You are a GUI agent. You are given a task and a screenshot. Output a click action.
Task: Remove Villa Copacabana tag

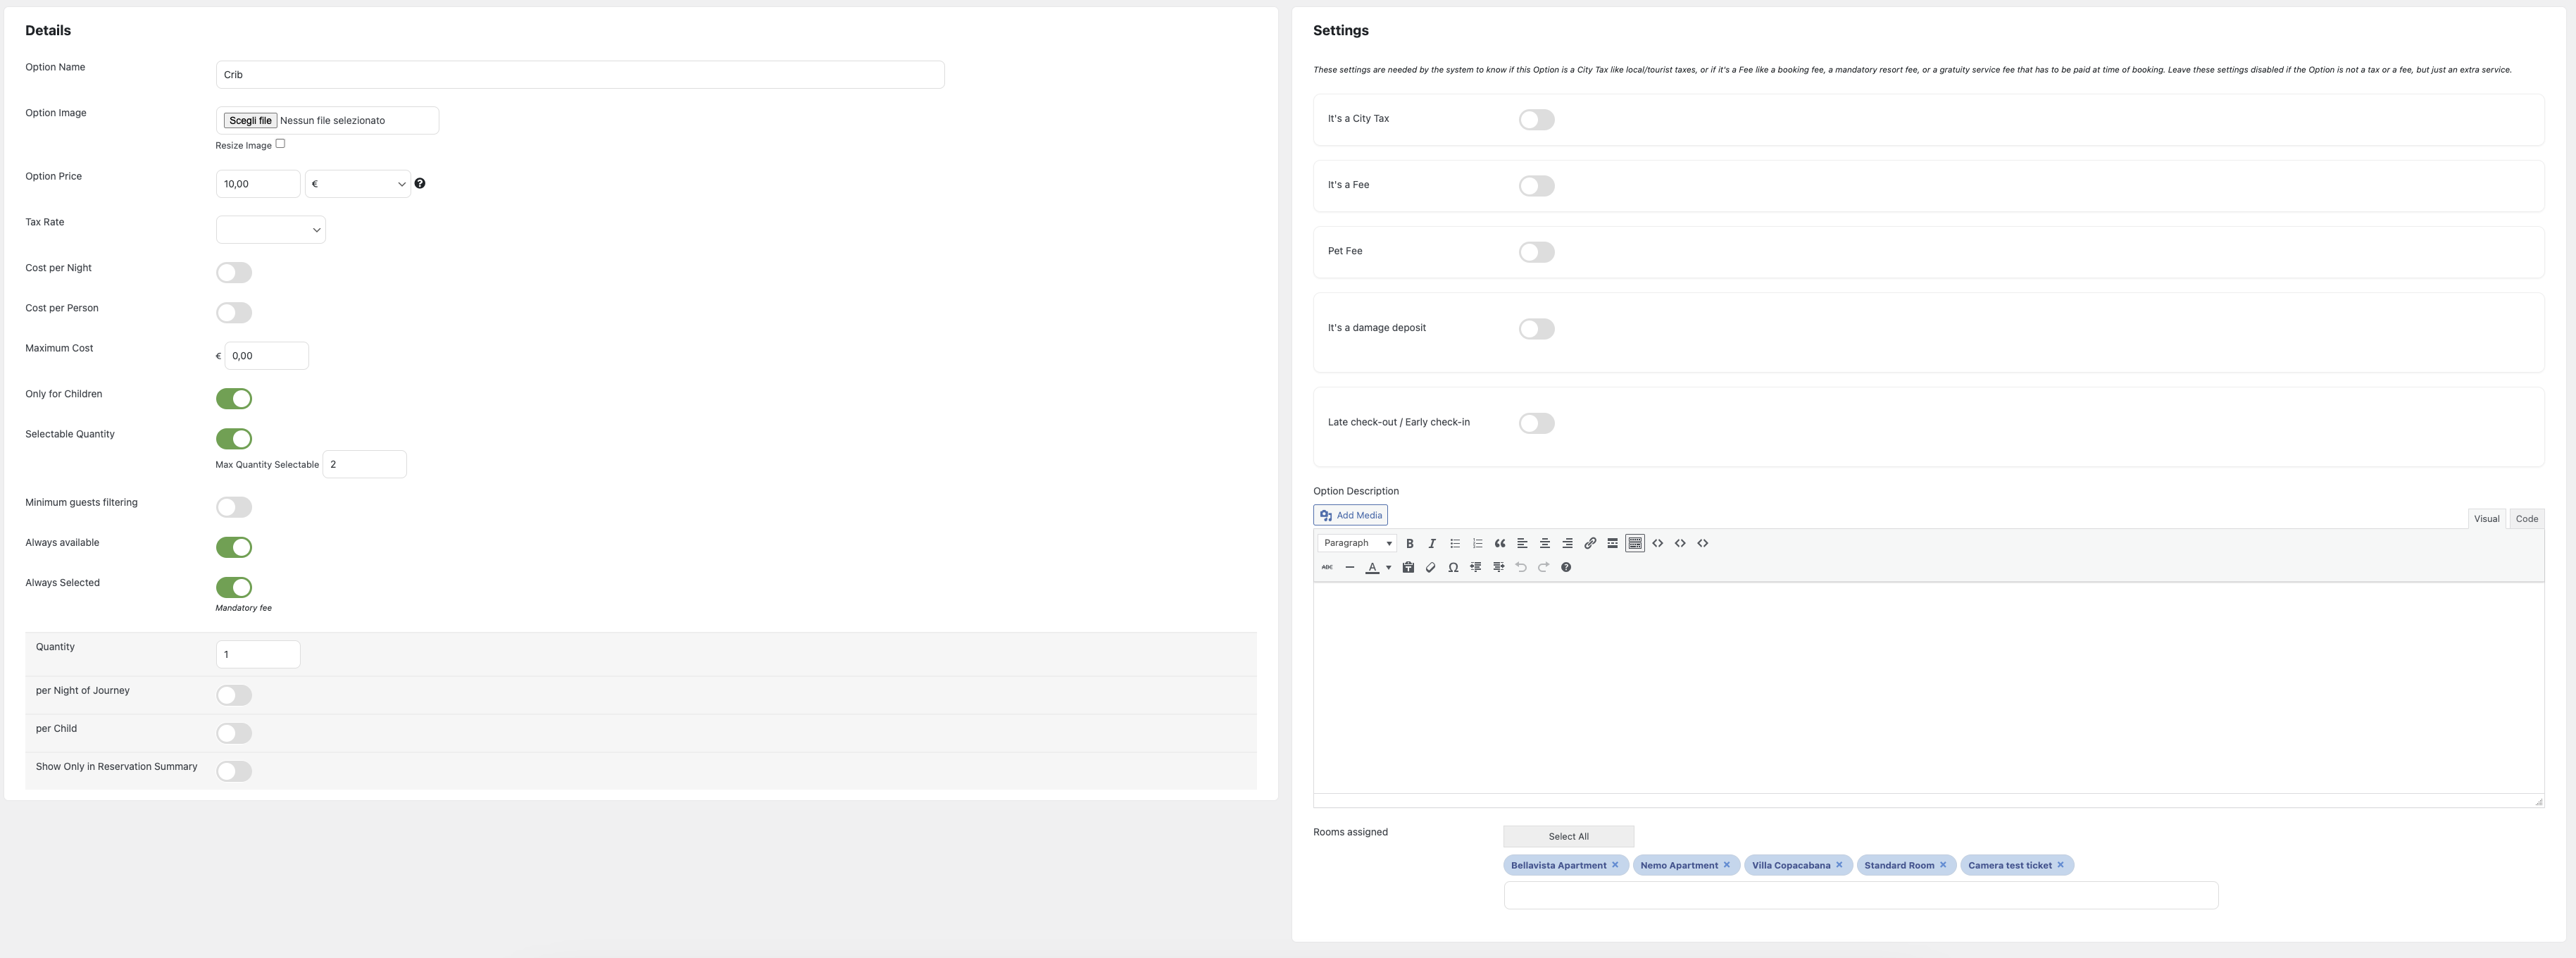(x=1839, y=865)
